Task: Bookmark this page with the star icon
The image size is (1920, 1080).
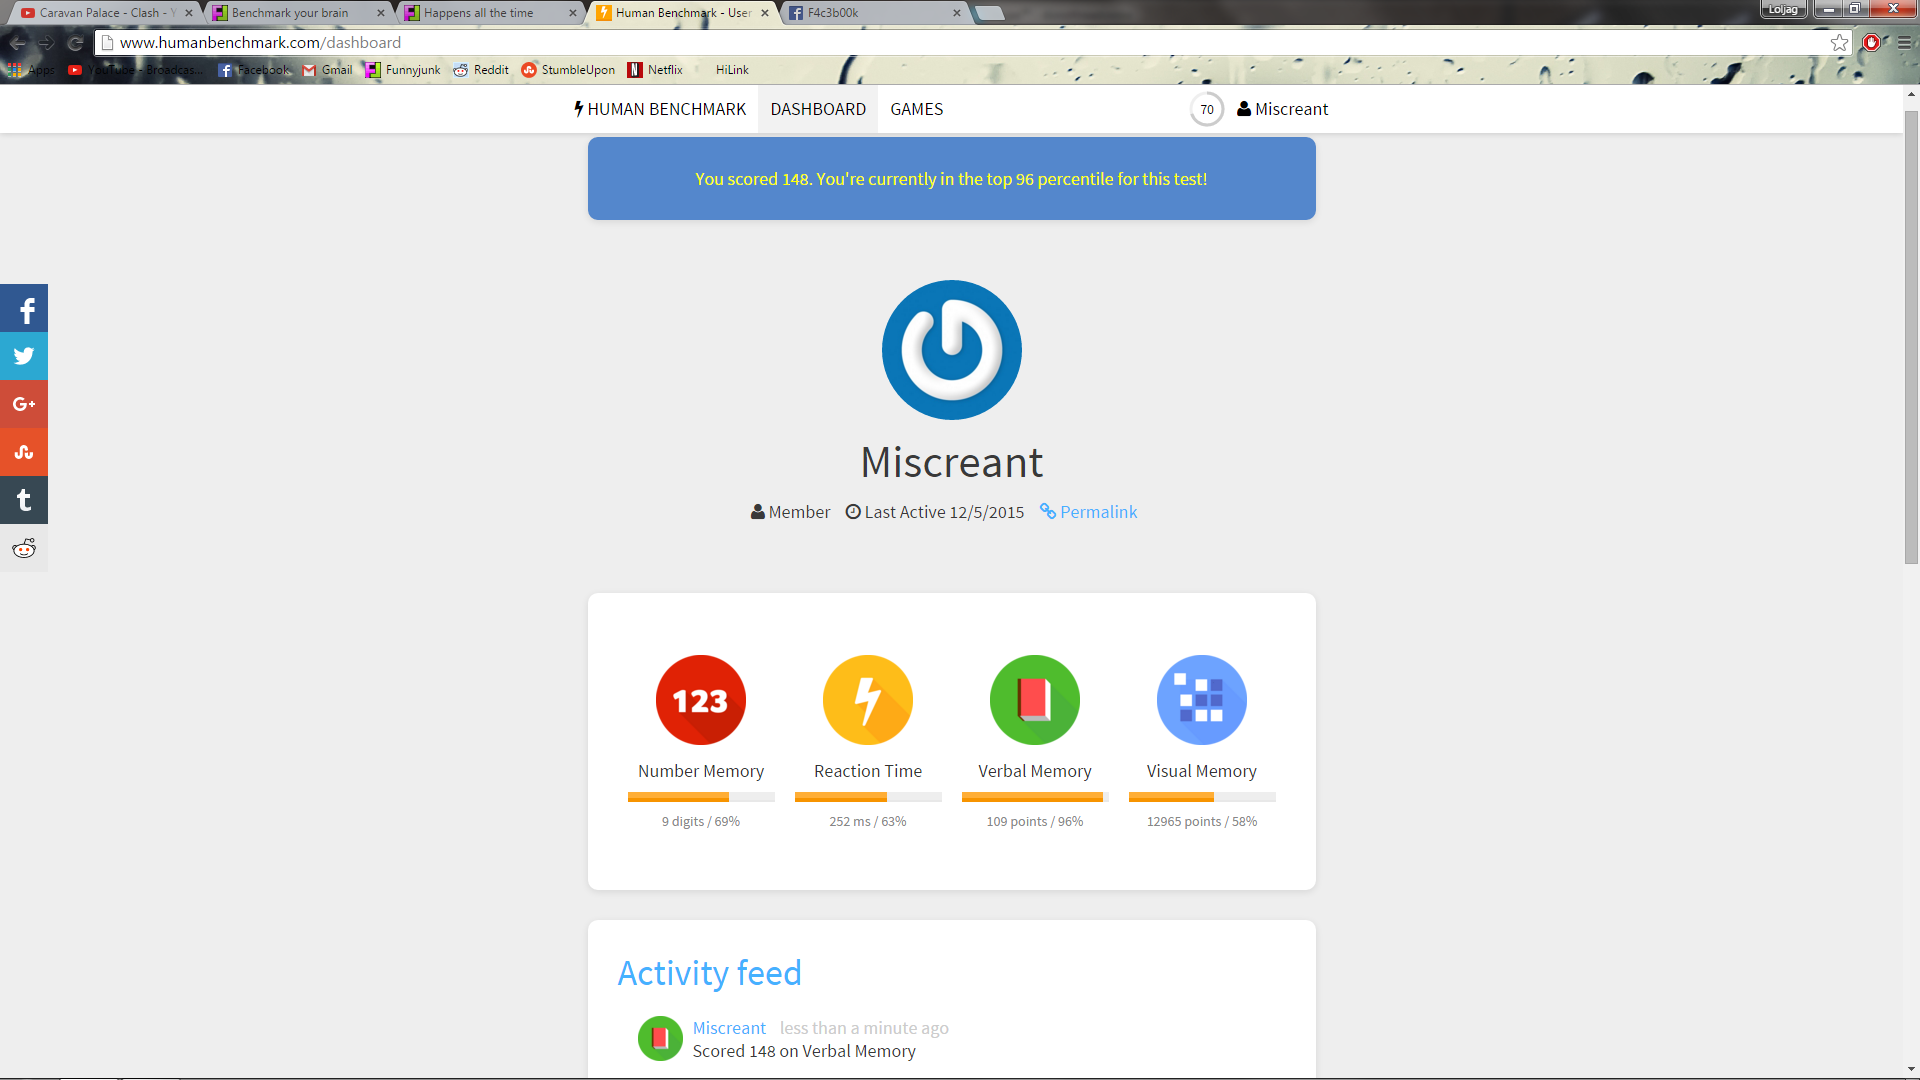Action: tap(1839, 42)
